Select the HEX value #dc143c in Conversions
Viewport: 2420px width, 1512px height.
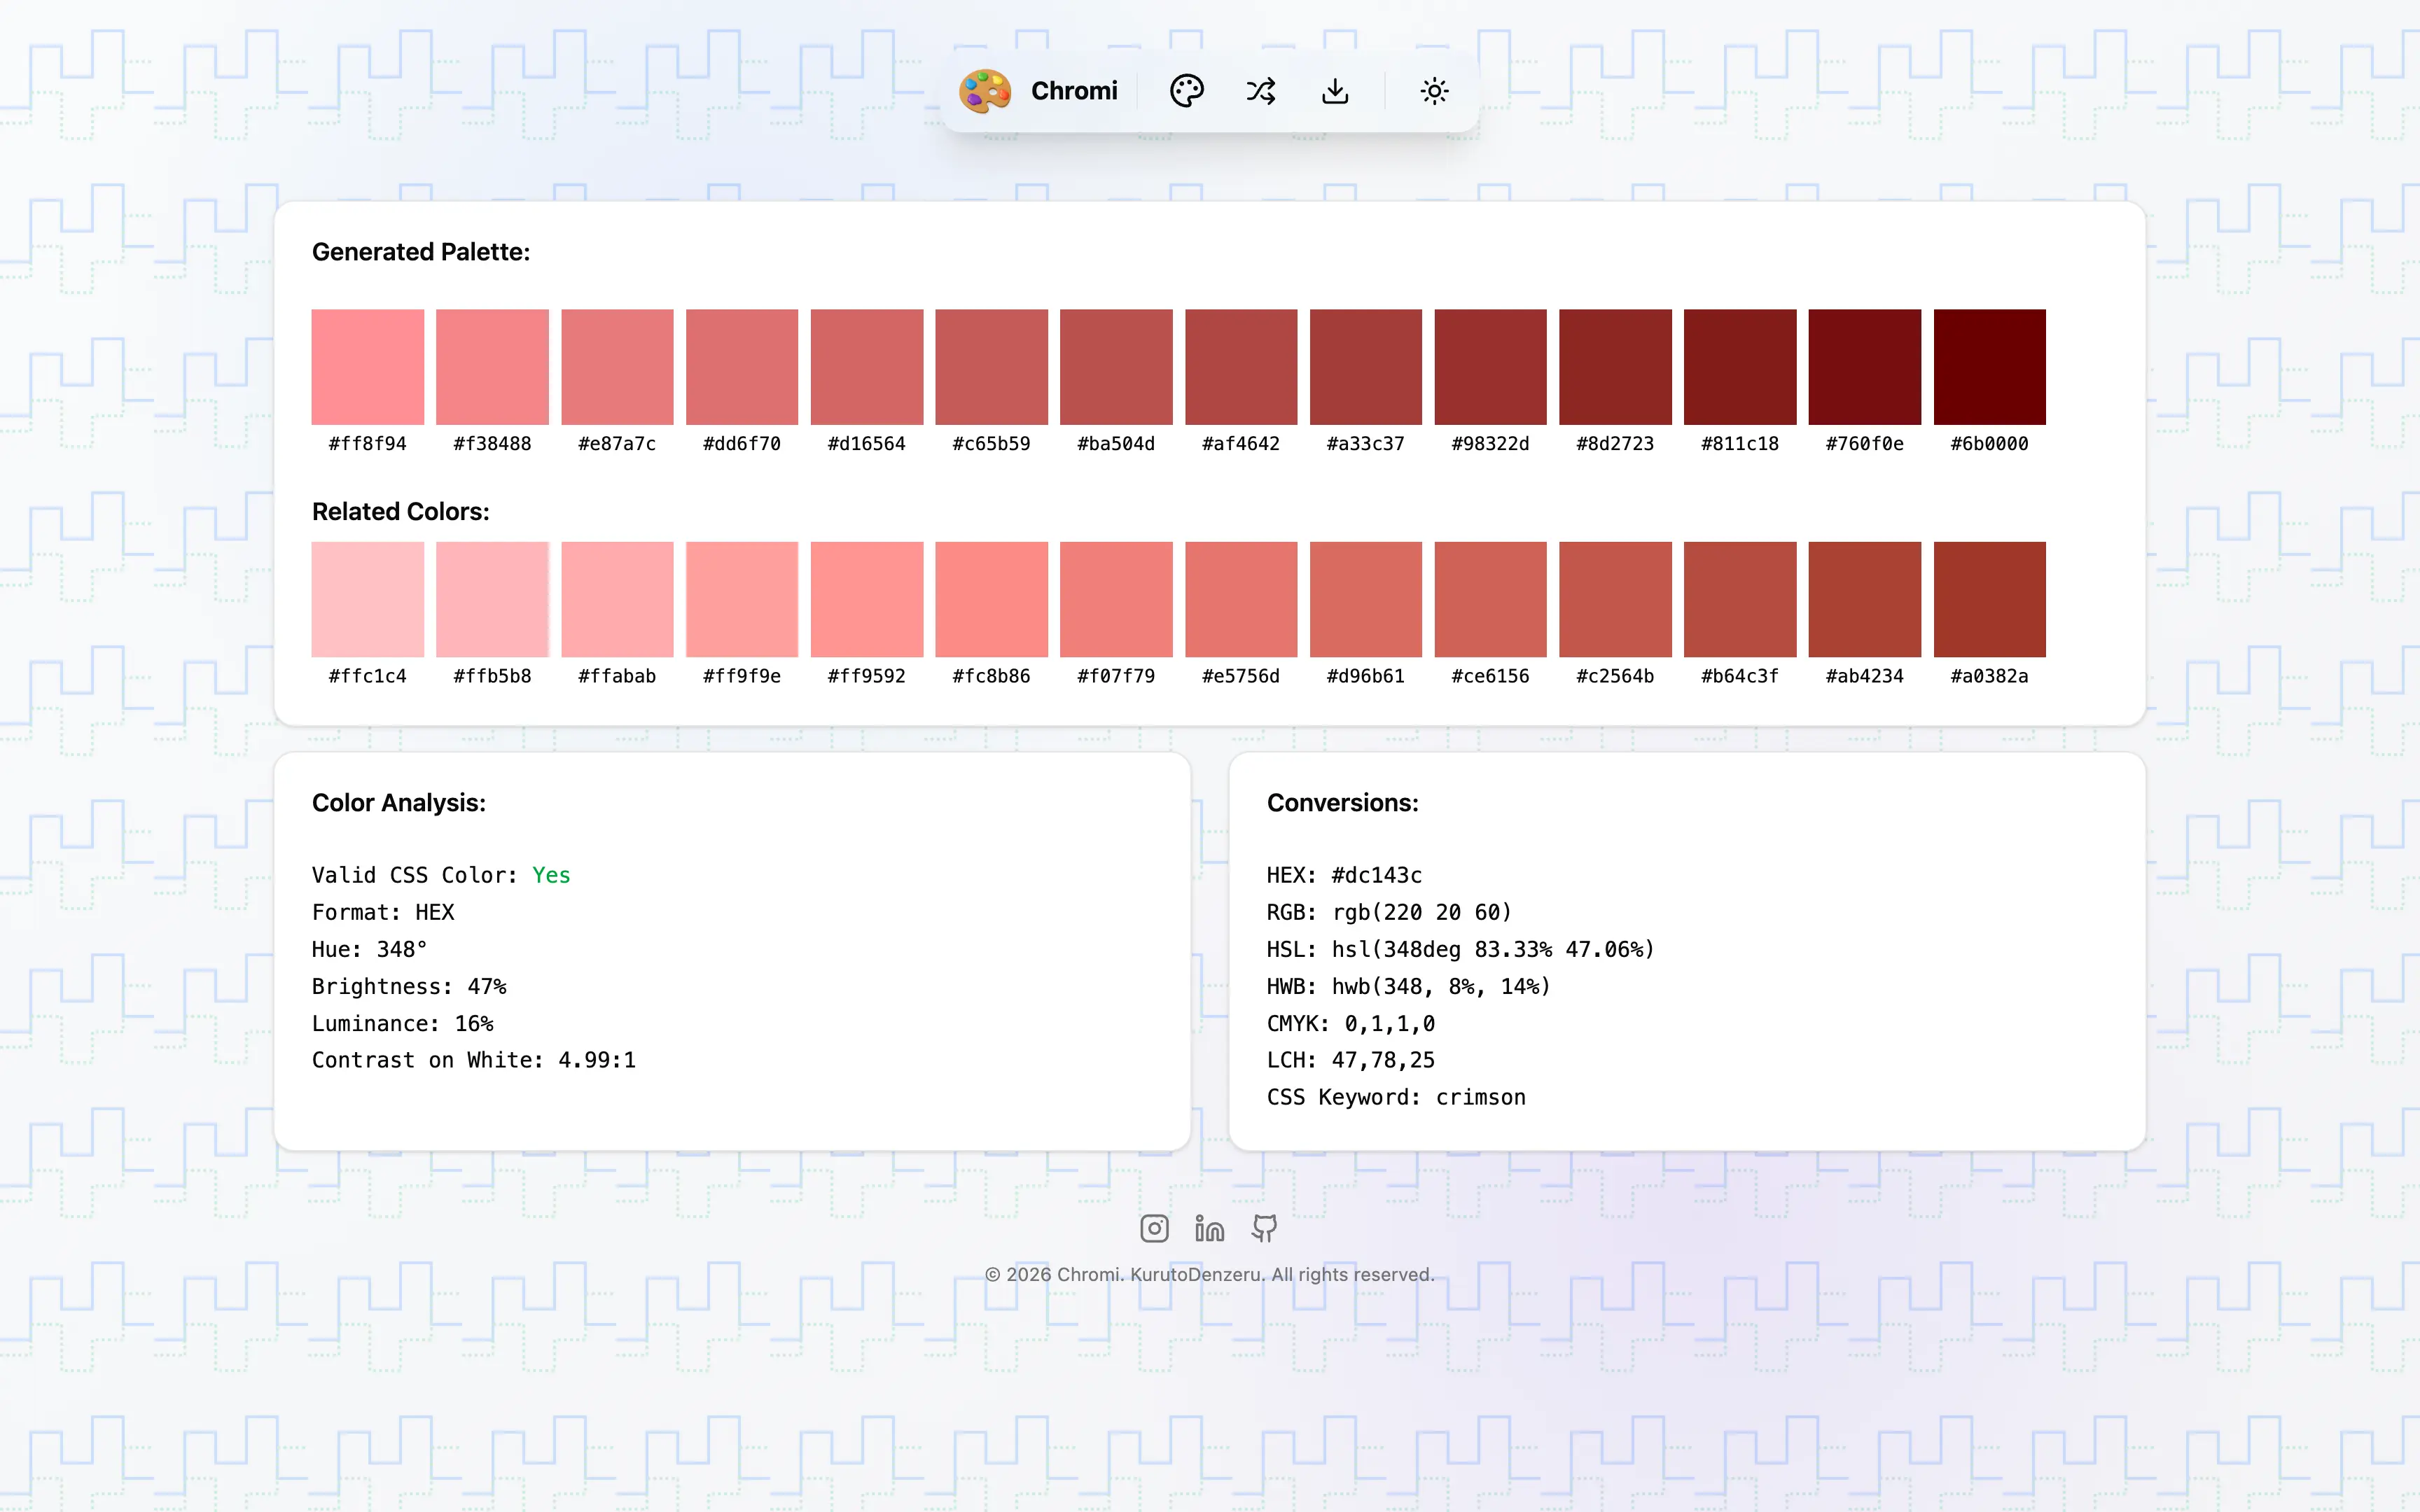click(x=1375, y=874)
